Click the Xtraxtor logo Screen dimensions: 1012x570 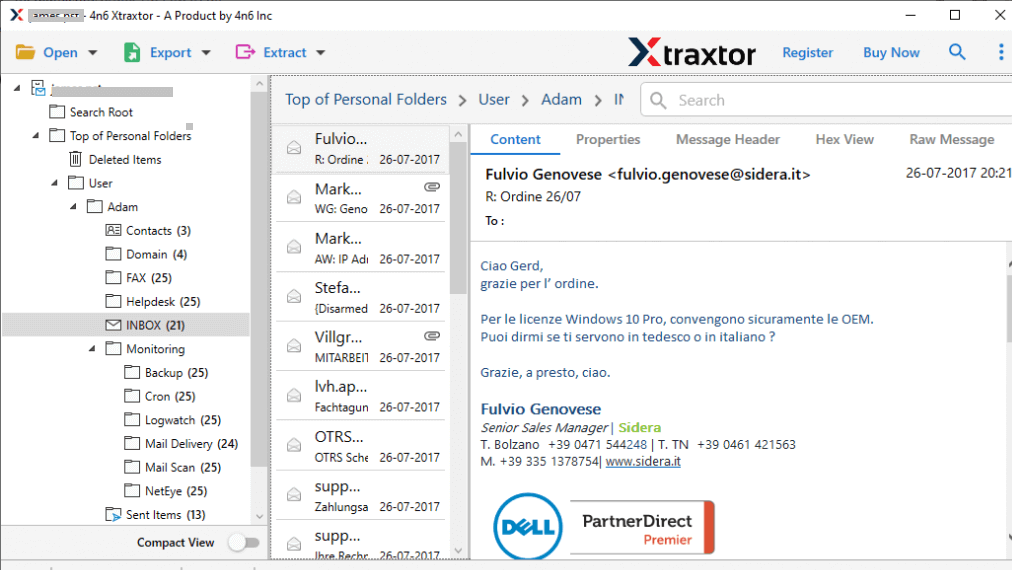coord(691,52)
